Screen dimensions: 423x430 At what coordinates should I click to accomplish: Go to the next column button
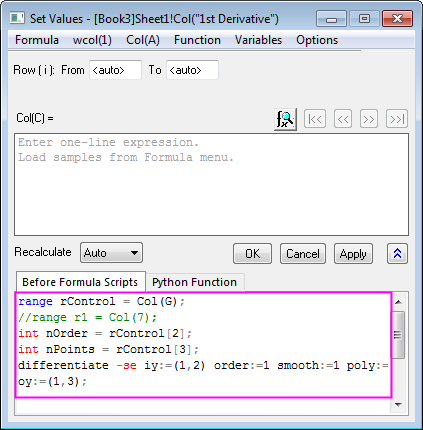369,119
